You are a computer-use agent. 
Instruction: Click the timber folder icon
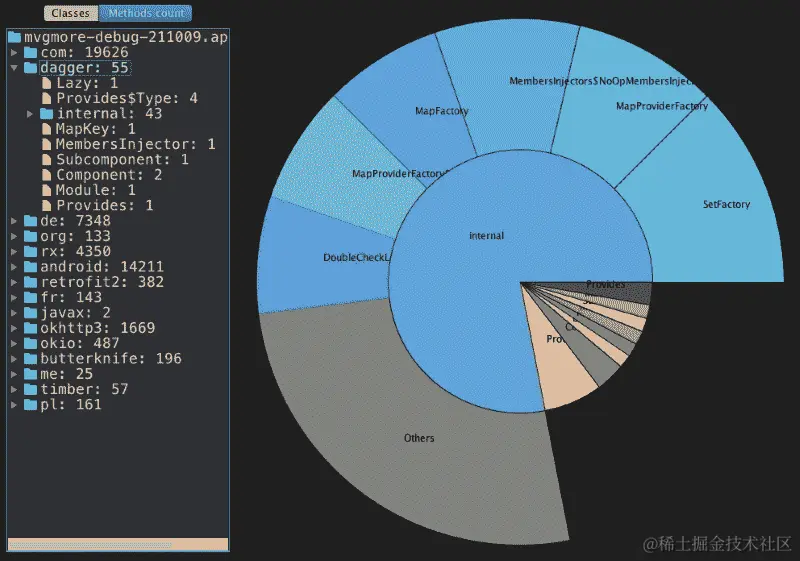[31, 389]
